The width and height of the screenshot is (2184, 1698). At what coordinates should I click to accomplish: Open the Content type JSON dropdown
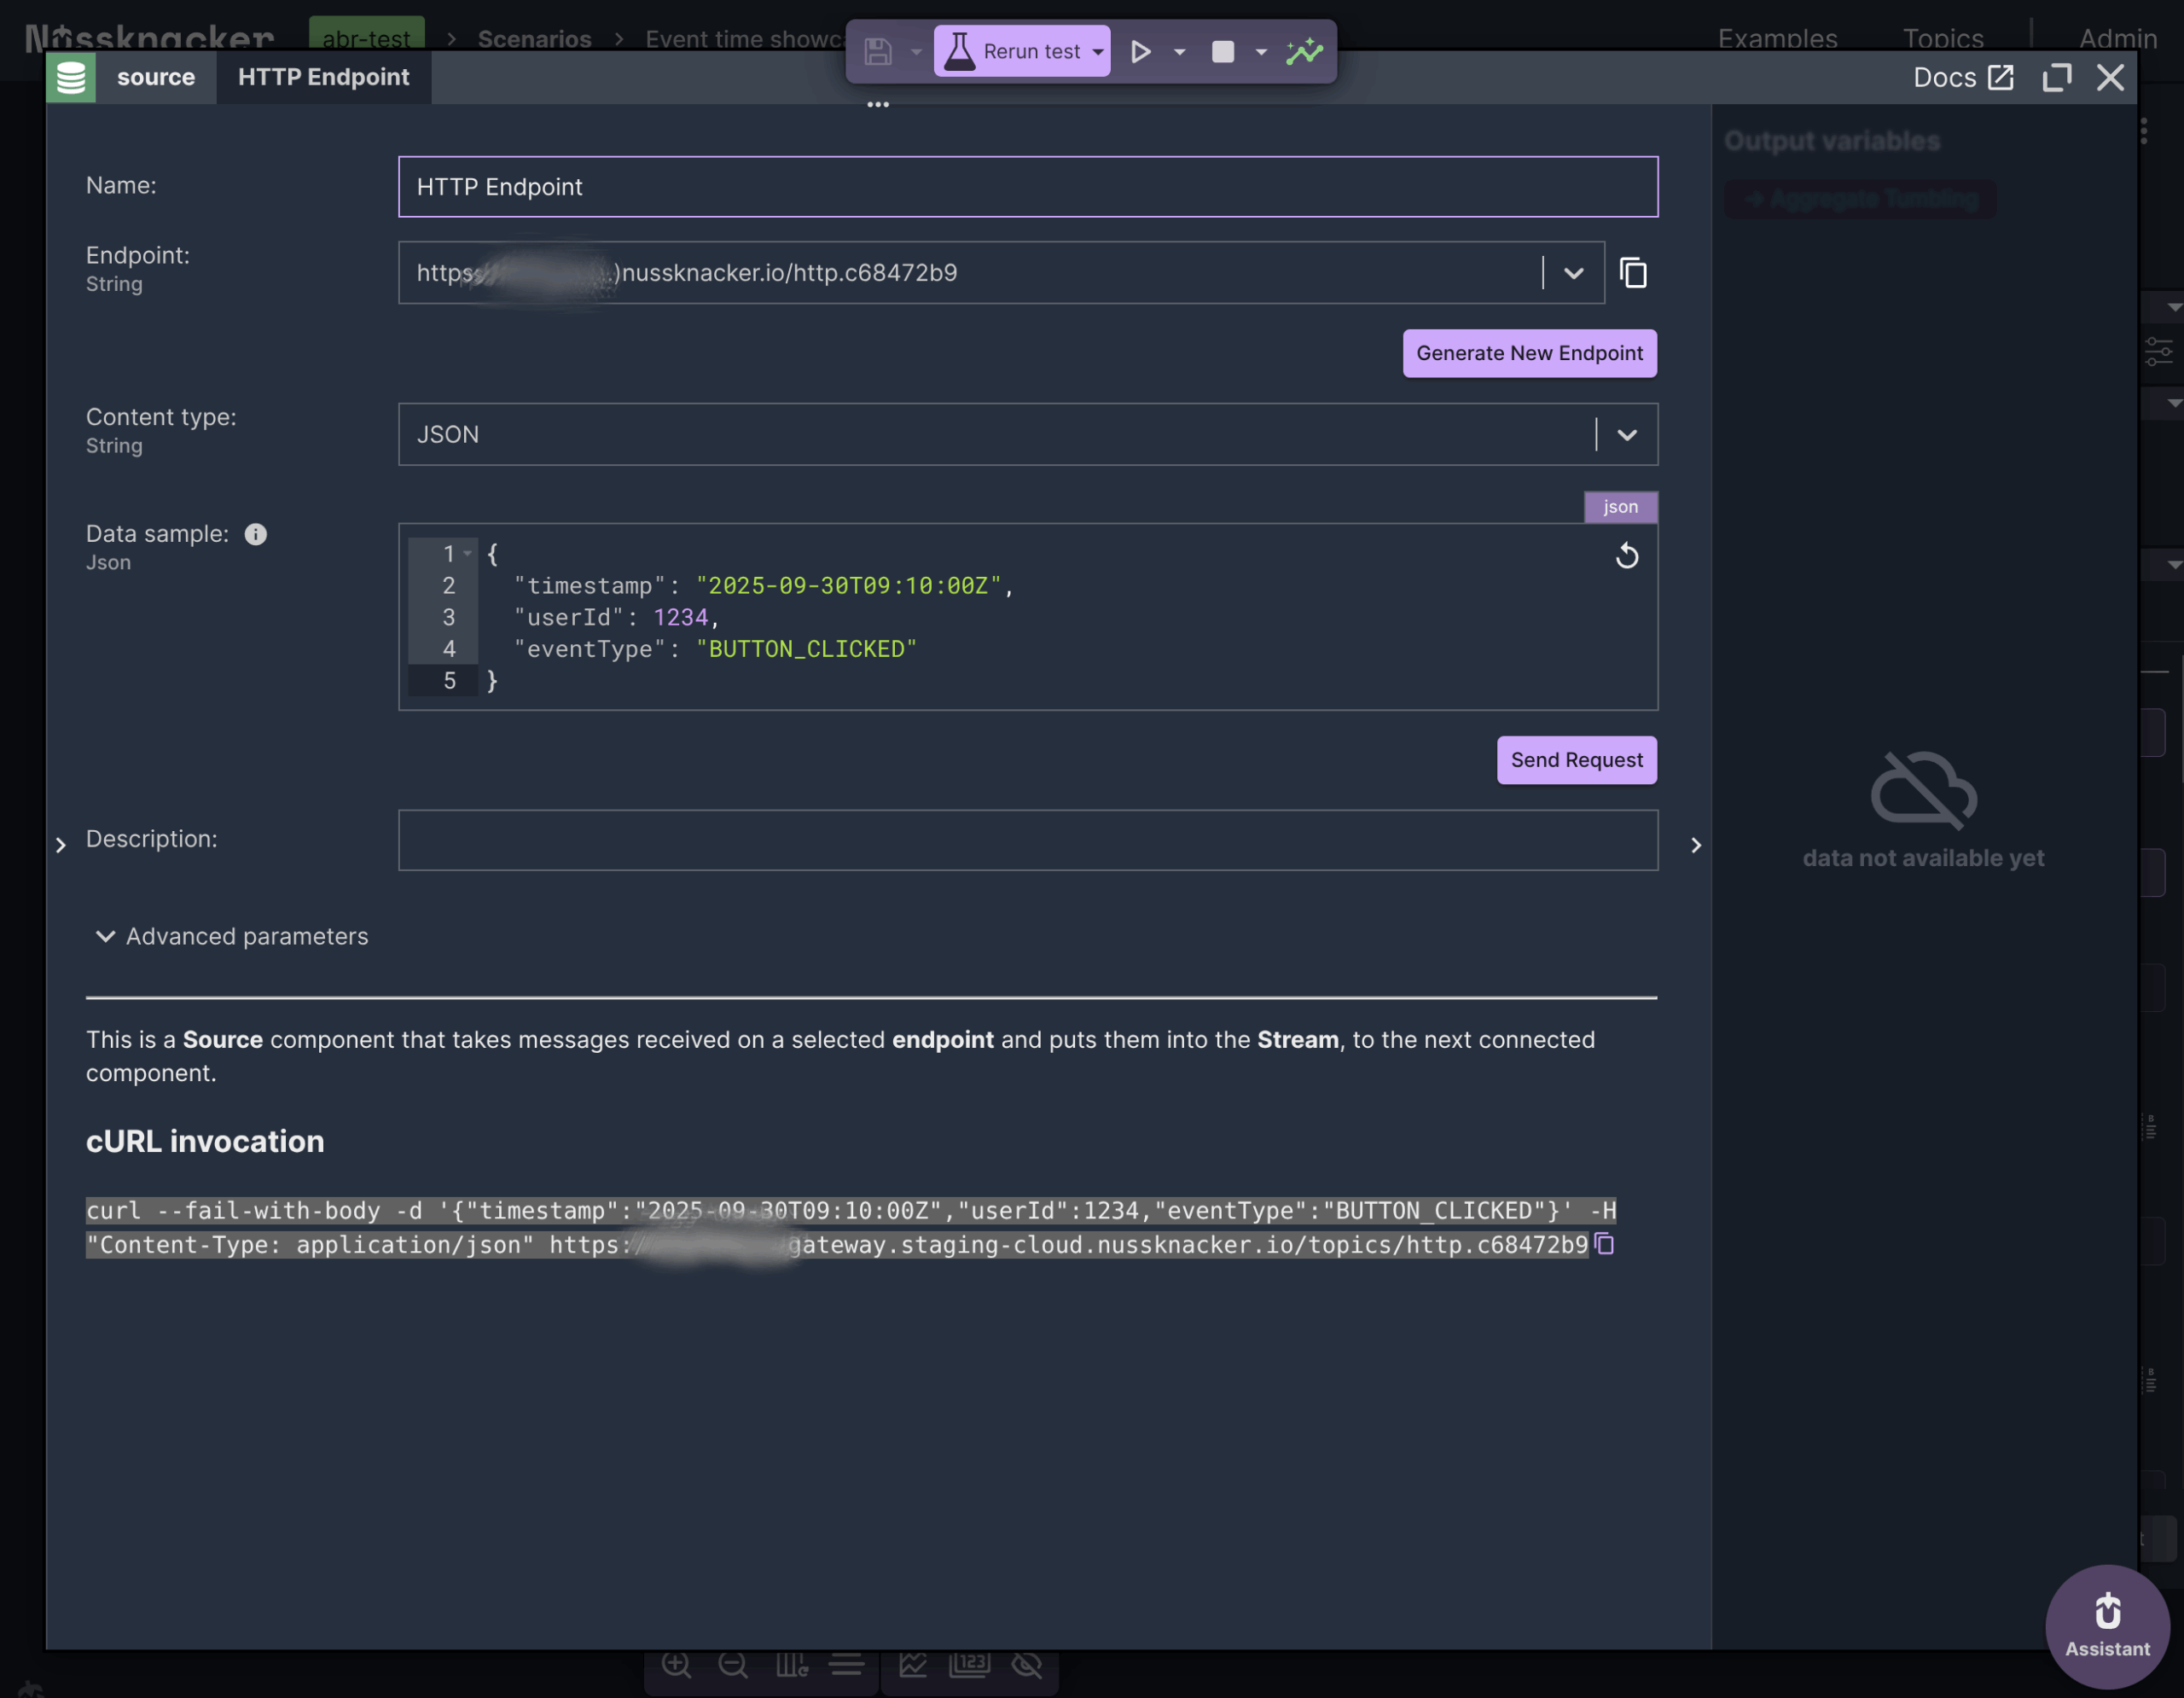(x=1626, y=435)
